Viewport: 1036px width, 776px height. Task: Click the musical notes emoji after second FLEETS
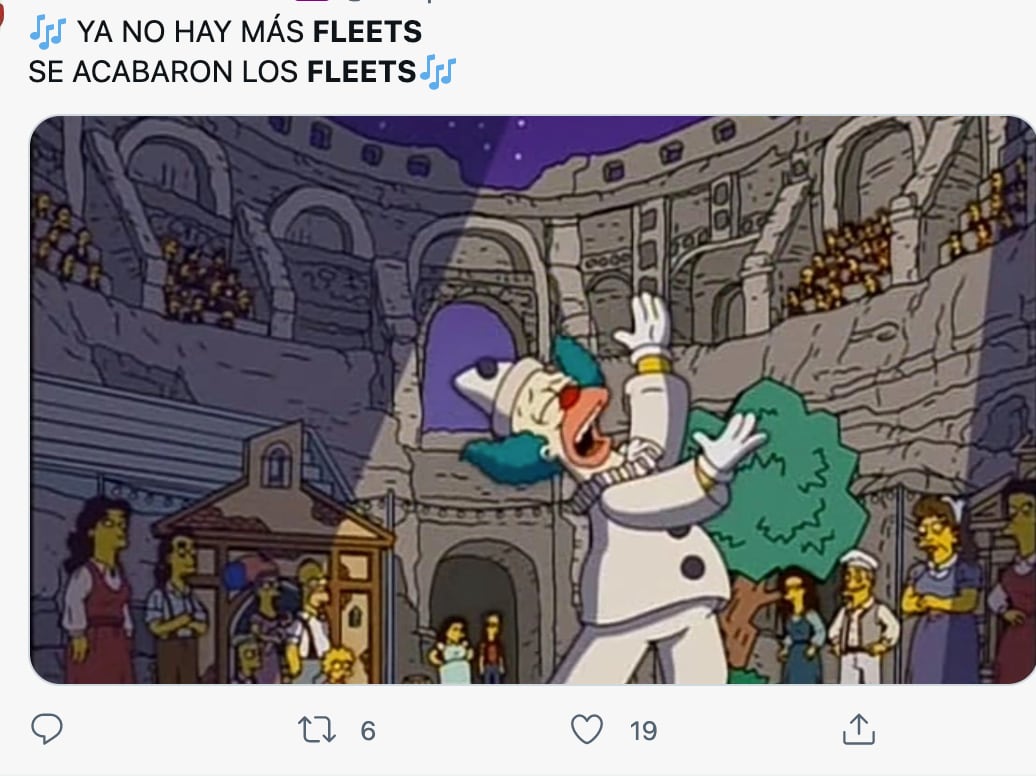click(438, 72)
